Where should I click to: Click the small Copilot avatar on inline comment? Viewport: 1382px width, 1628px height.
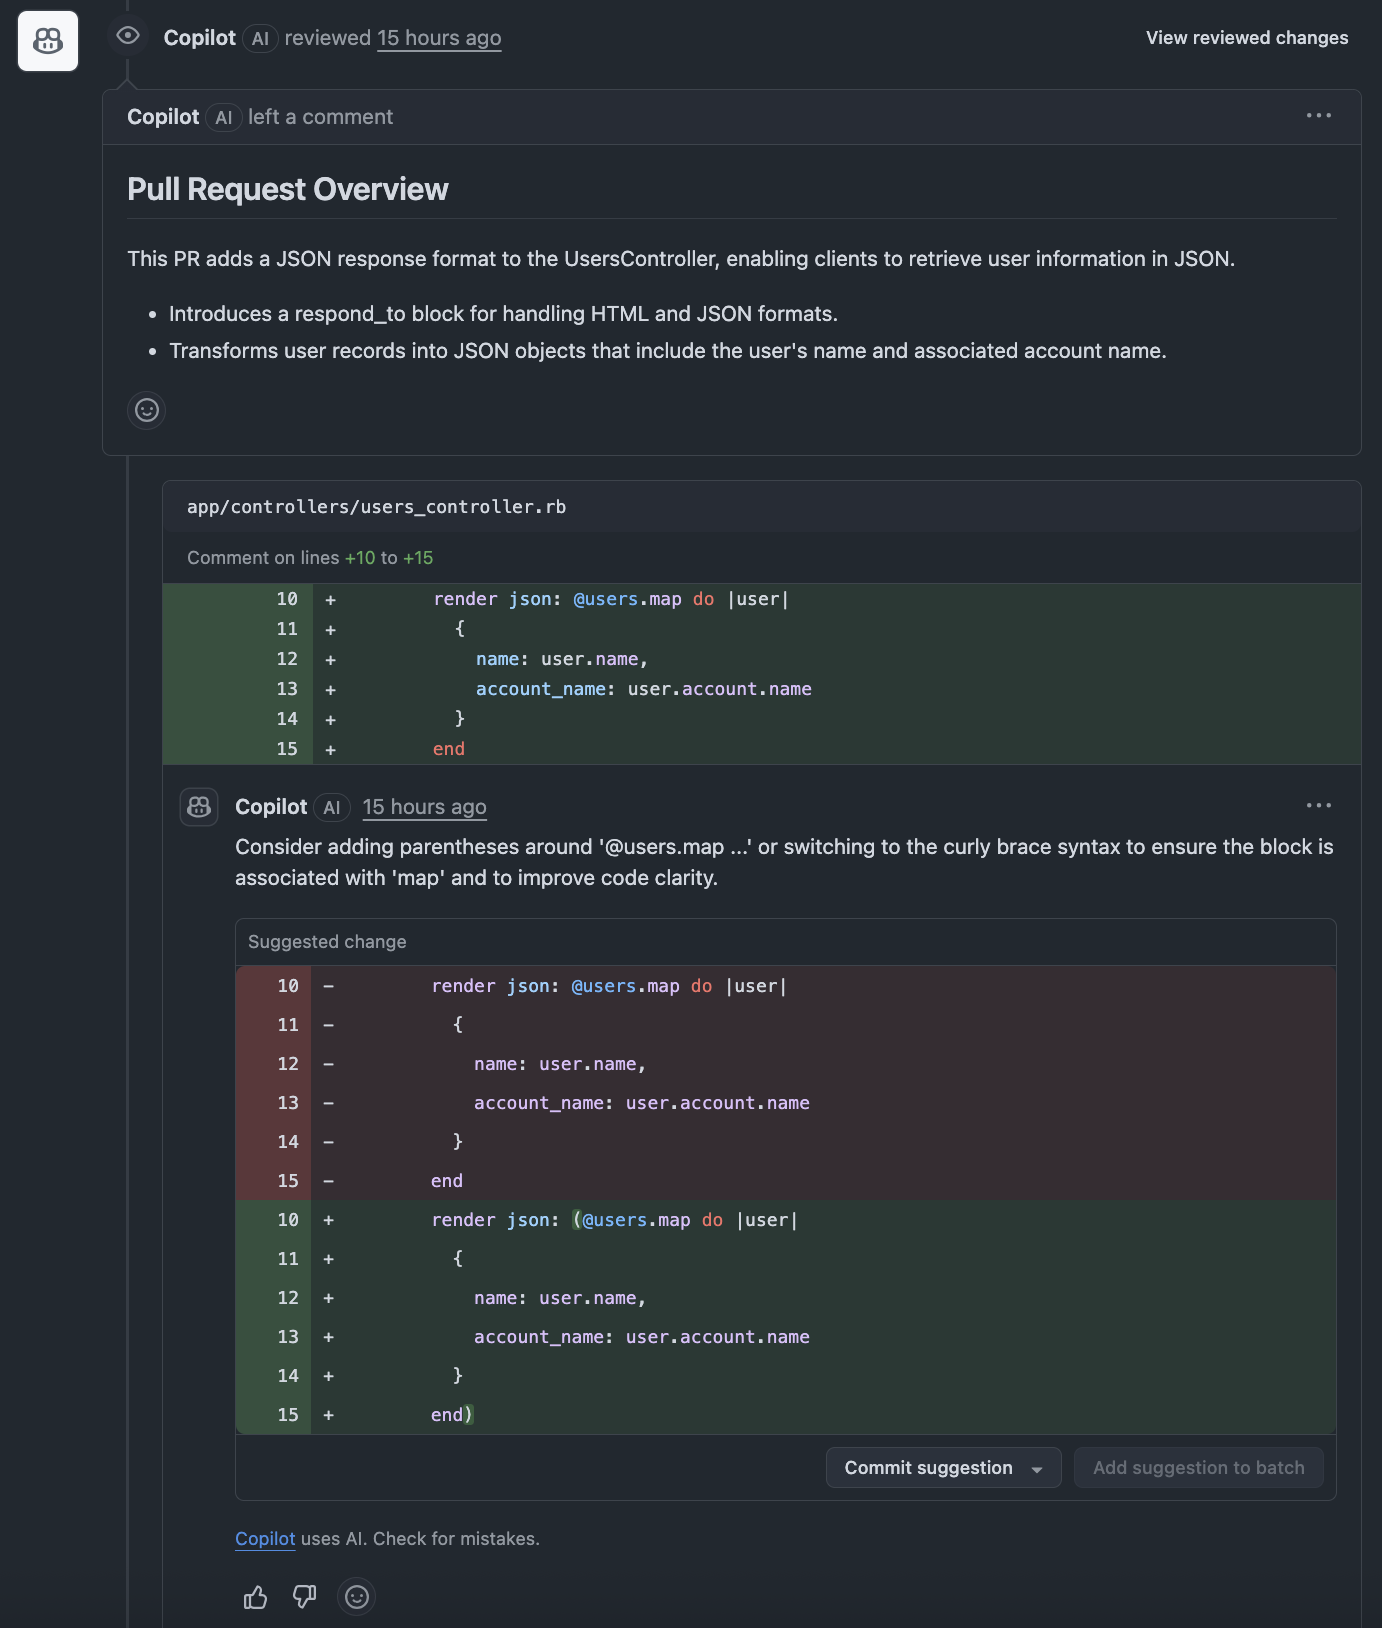pyautogui.click(x=199, y=807)
